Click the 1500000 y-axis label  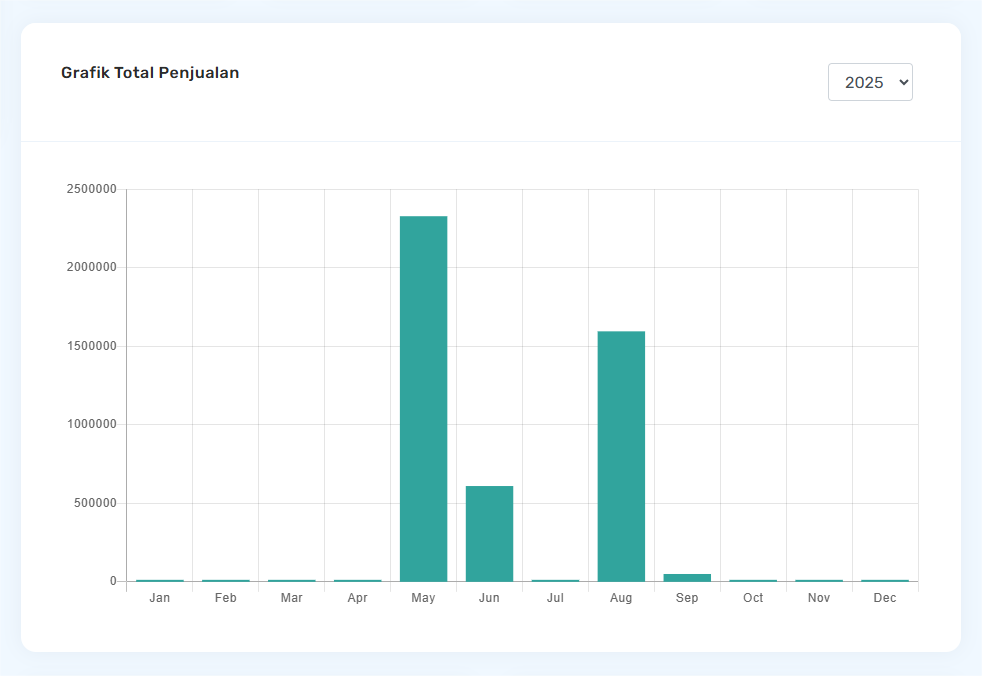(92, 346)
